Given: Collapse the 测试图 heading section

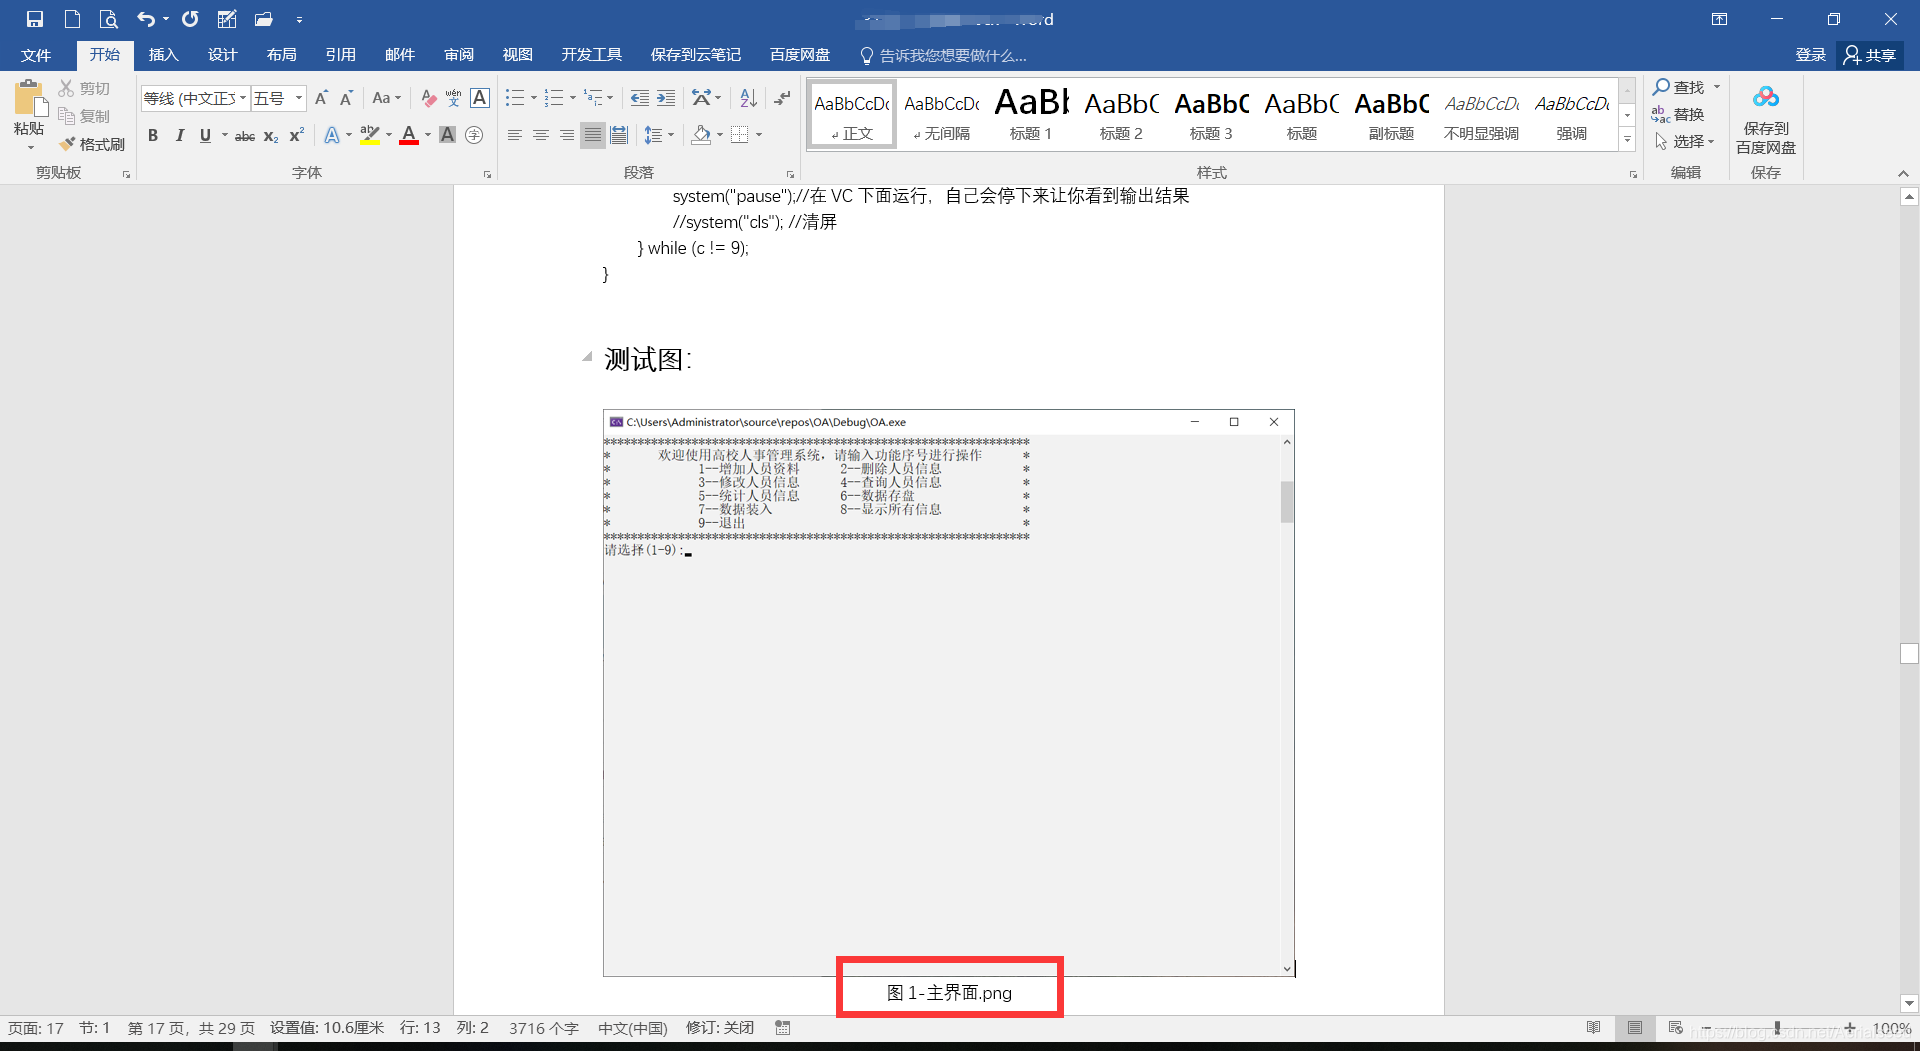Looking at the screenshot, I should [587, 356].
